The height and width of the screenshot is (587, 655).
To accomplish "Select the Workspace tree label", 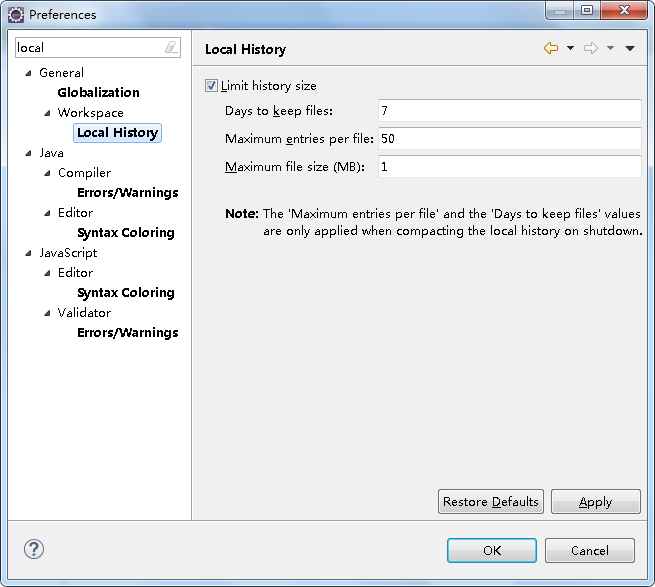I will 91,113.
